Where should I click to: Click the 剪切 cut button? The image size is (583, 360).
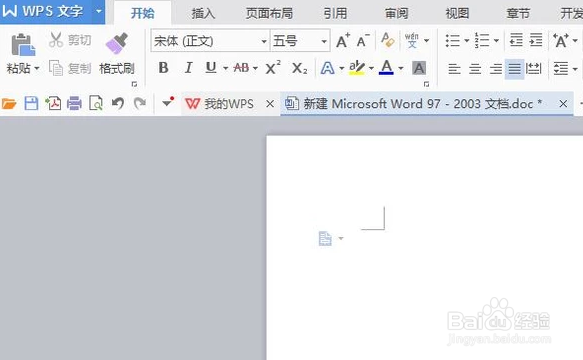pos(70,40)
